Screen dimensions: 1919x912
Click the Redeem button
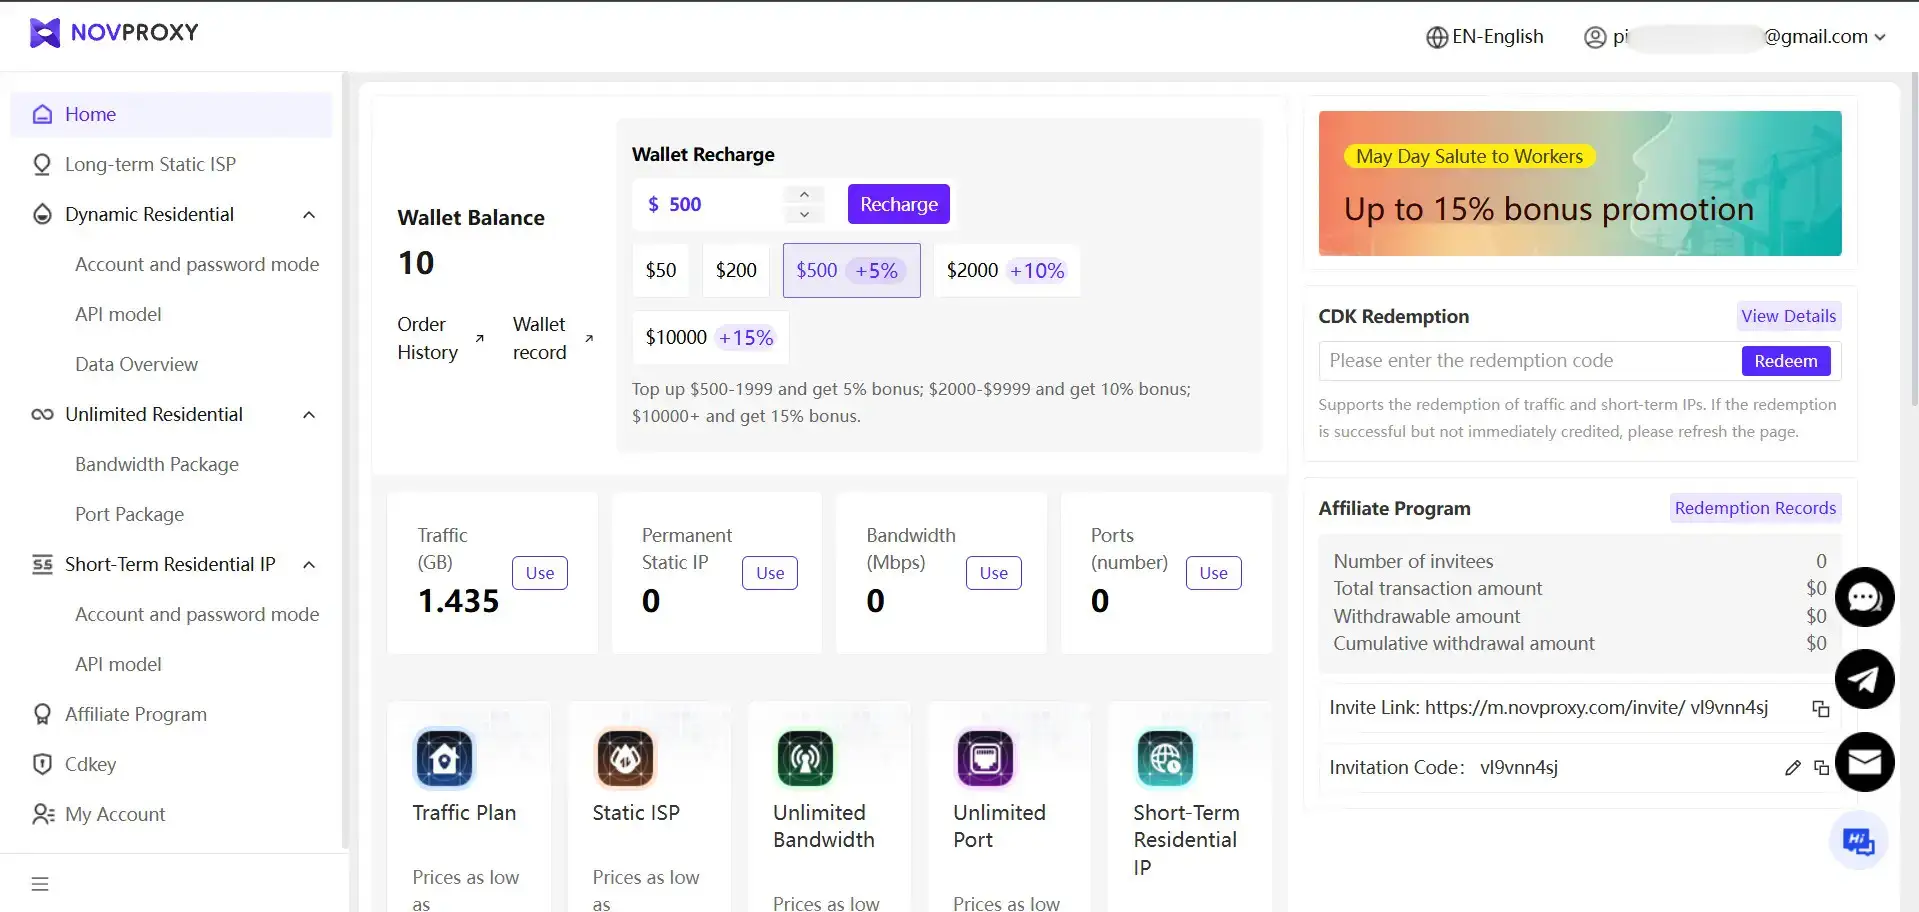pos(1785,361)
